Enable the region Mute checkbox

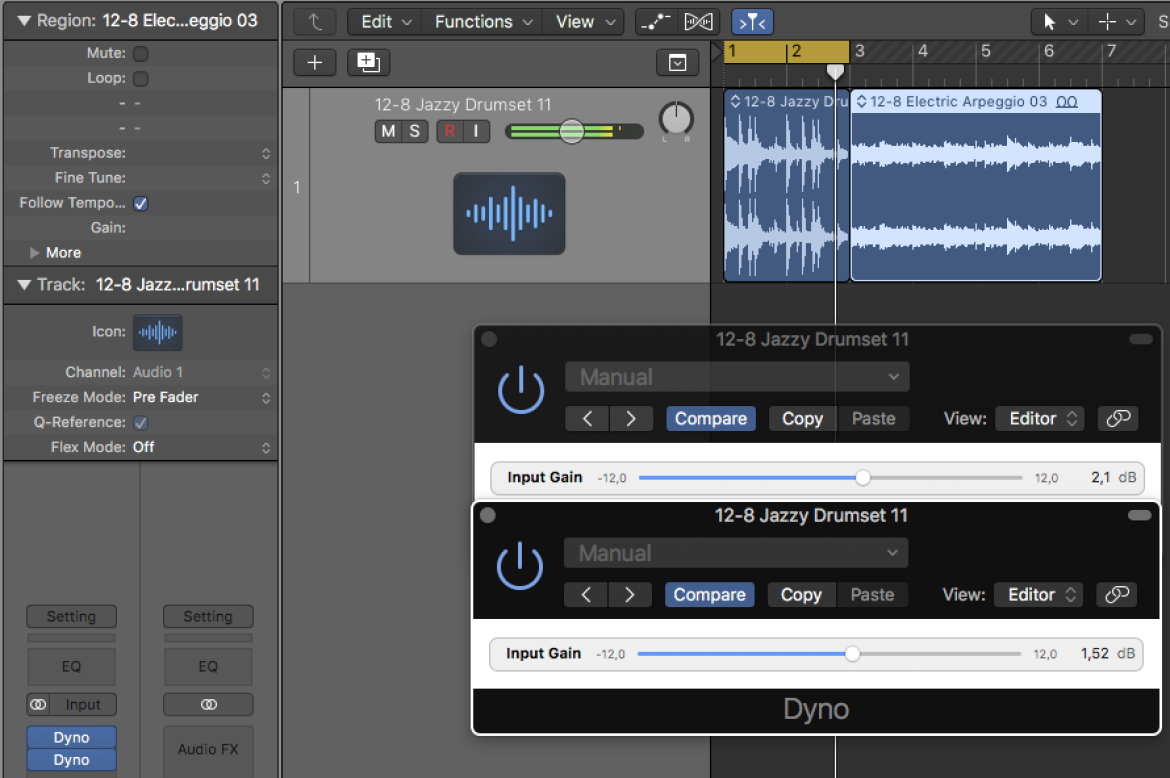[x=140, y=54]
